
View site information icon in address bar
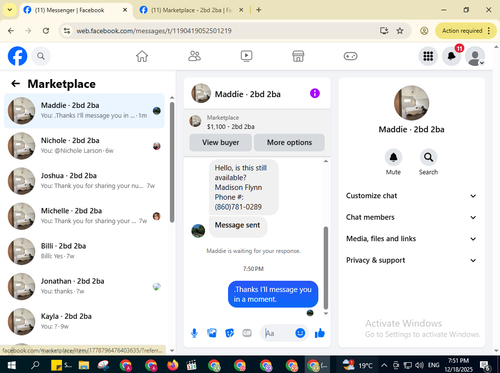click(x=67, y=31)
